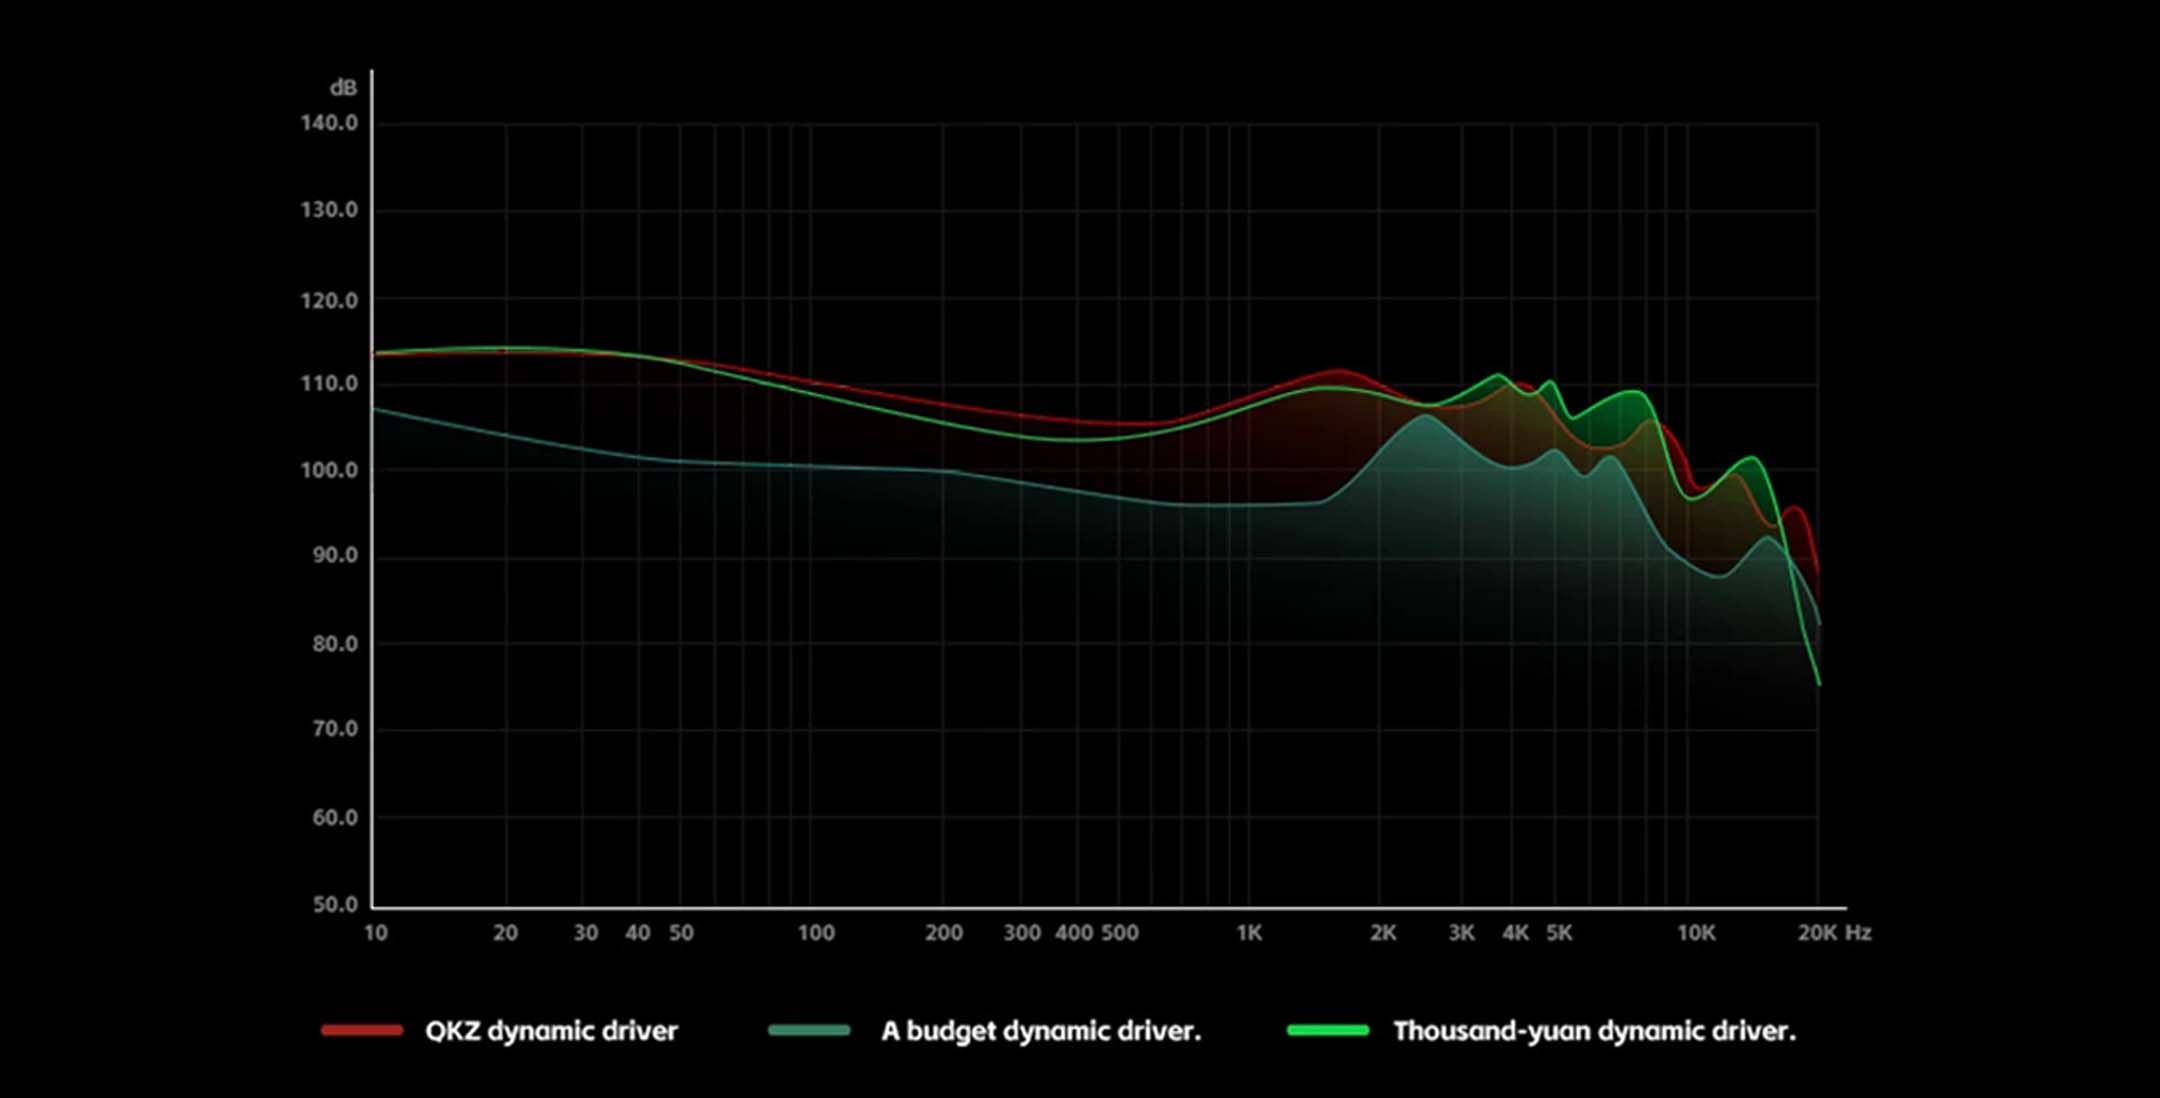Click the '50.0' y-axis value
Viewport: 2160px width, 1098px height.
pyautogui.click(x=335, y=905)
